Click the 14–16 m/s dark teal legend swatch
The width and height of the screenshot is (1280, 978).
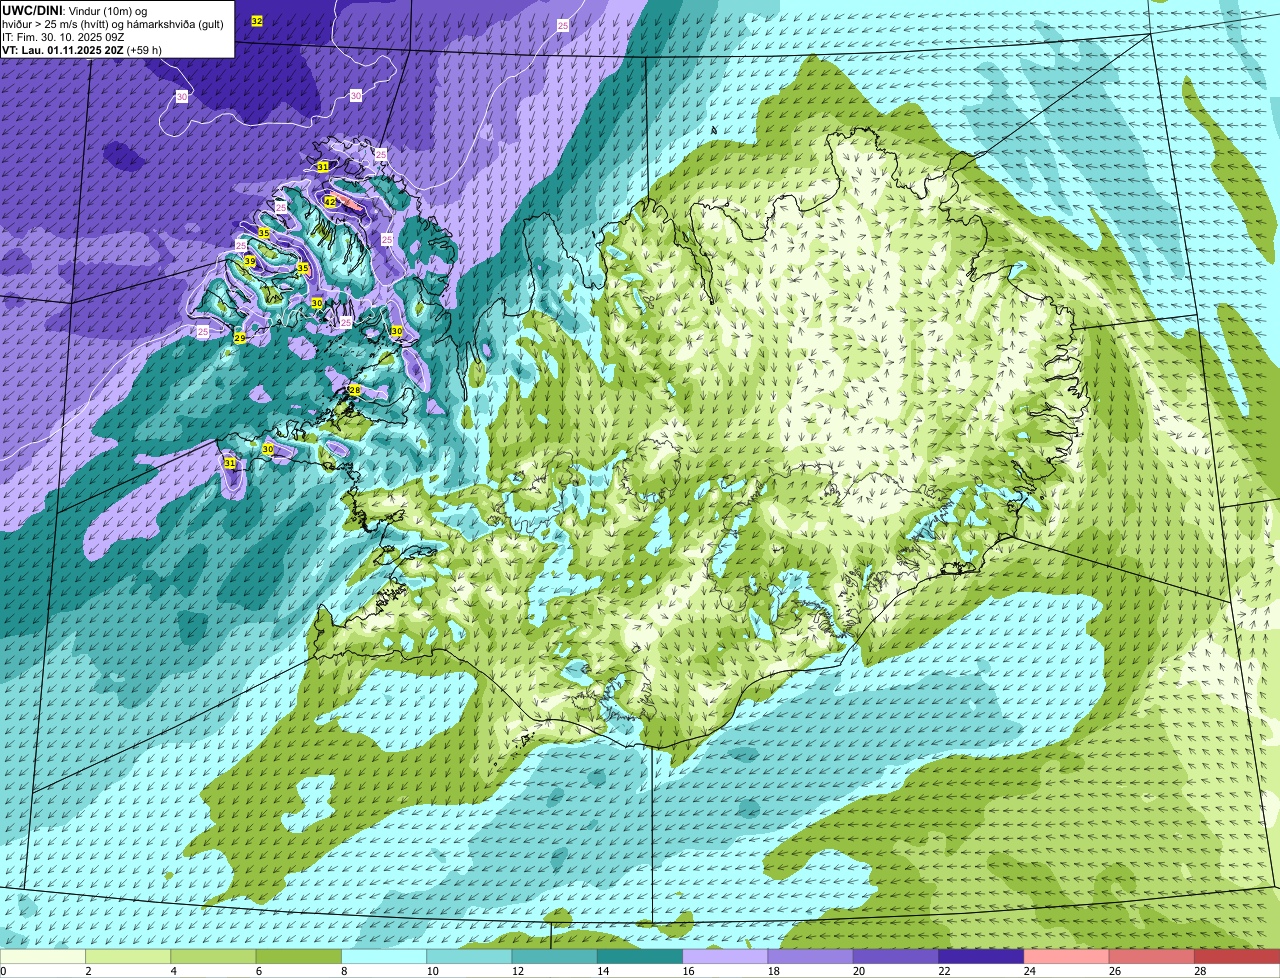point(640,957)
